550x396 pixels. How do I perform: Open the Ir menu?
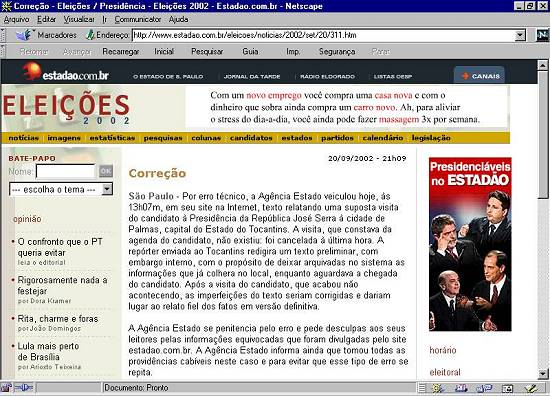[x=104, y=20]
